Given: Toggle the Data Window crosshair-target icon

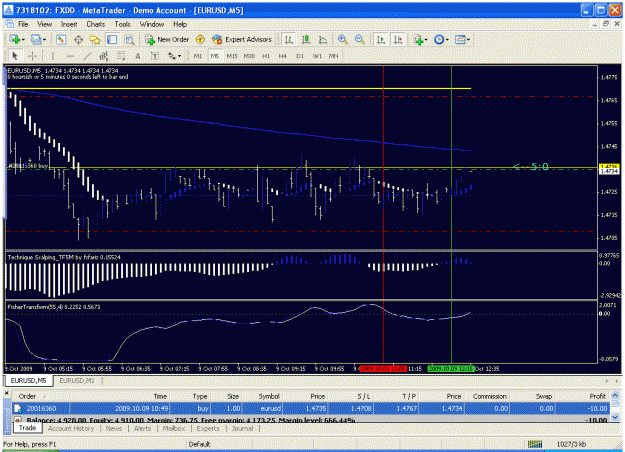Looking at the screenshot, I should point(78,39).
